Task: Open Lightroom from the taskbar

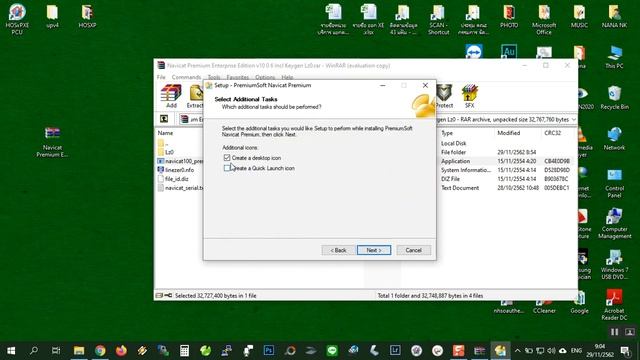Action: coord(395,351)
